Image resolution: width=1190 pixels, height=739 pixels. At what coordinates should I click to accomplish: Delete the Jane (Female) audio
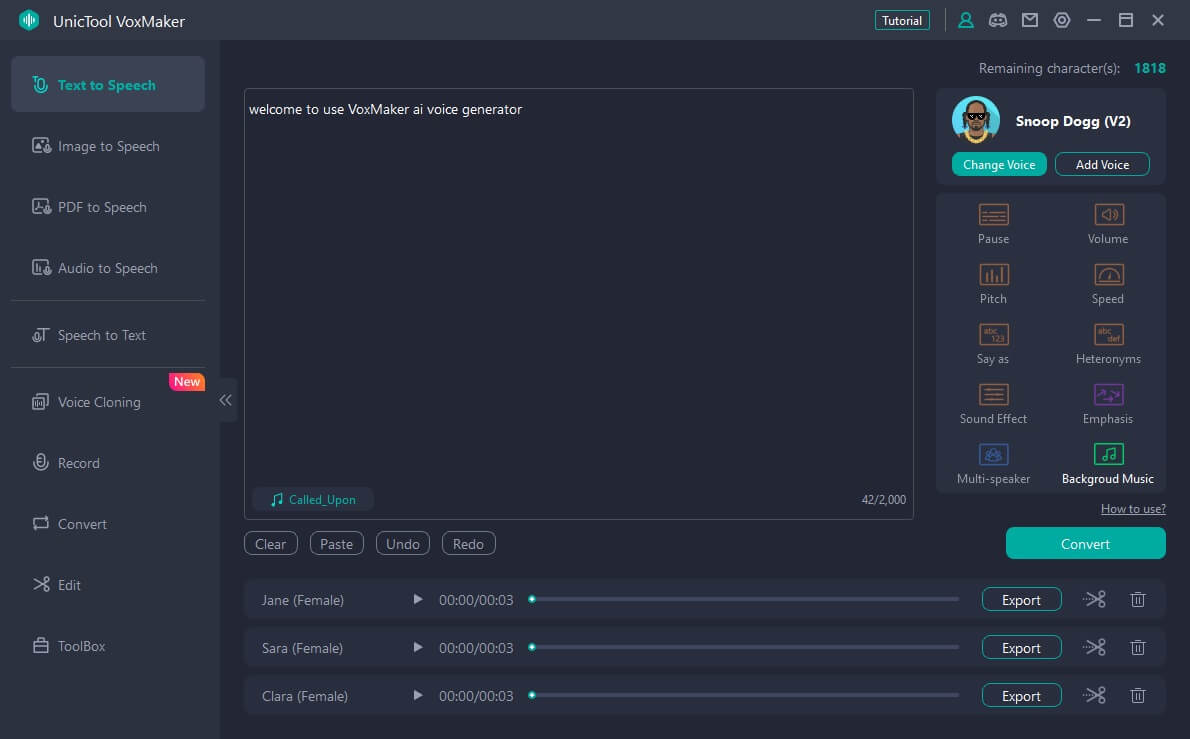1138,599
